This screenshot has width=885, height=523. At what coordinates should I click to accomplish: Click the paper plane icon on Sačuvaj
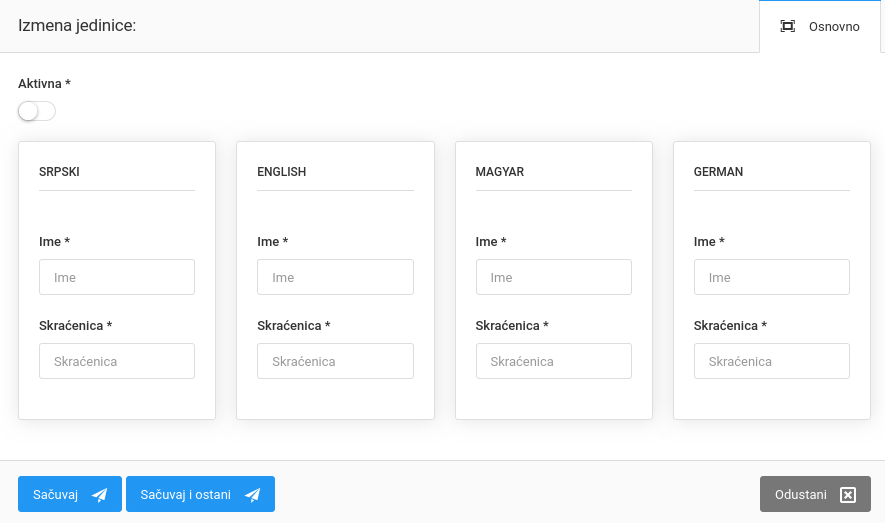click(x=99, y=494)
